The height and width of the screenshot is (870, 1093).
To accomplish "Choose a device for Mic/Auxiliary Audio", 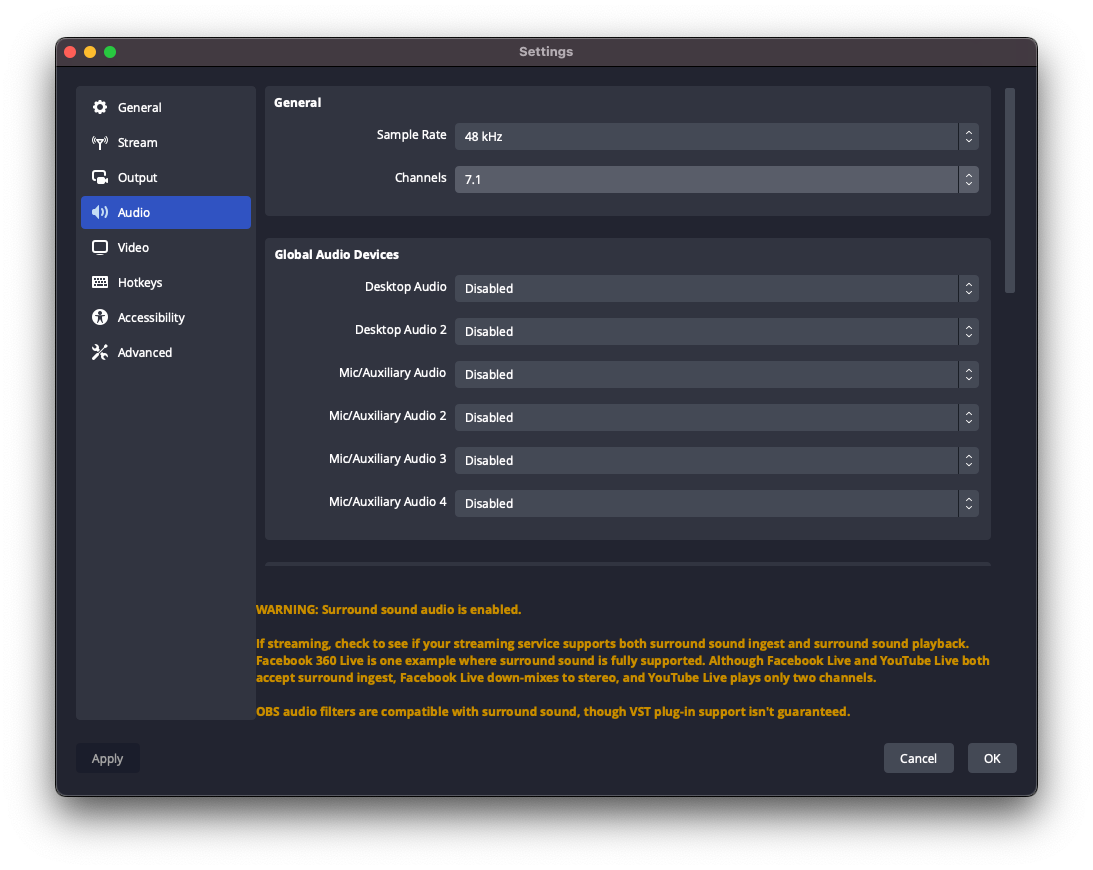I will [x=716, y=374].
